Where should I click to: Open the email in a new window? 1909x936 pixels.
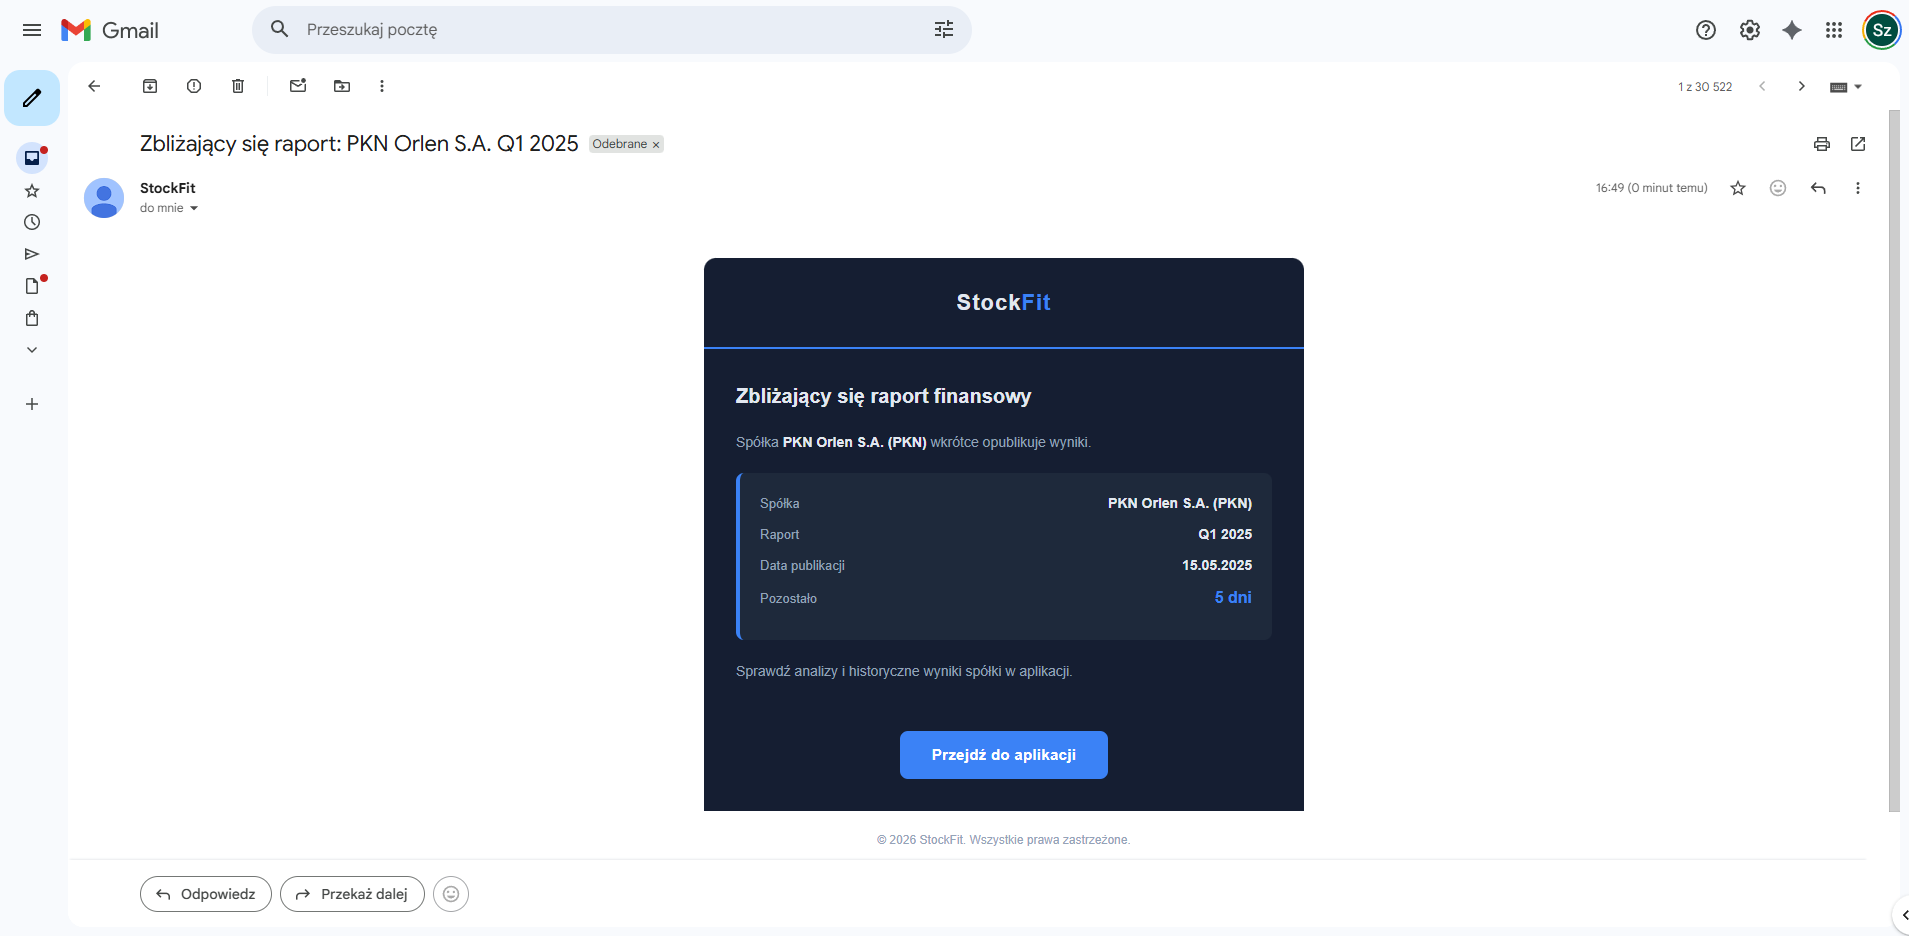pyautogui.click(x=1858, y=144)
